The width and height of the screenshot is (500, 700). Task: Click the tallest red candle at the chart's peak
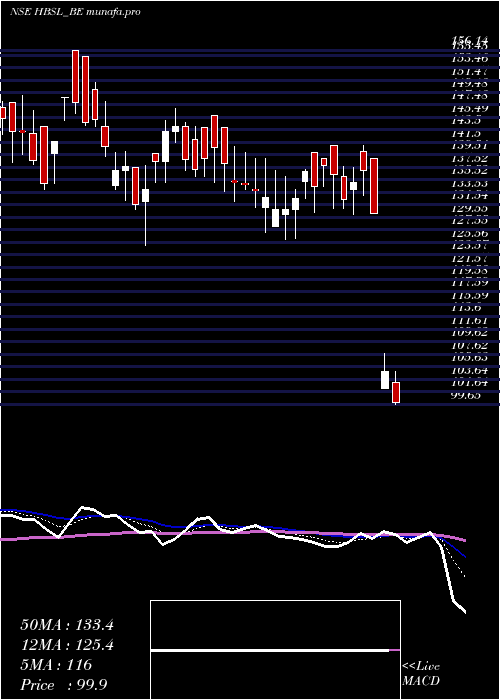click(x=75, y=77)
